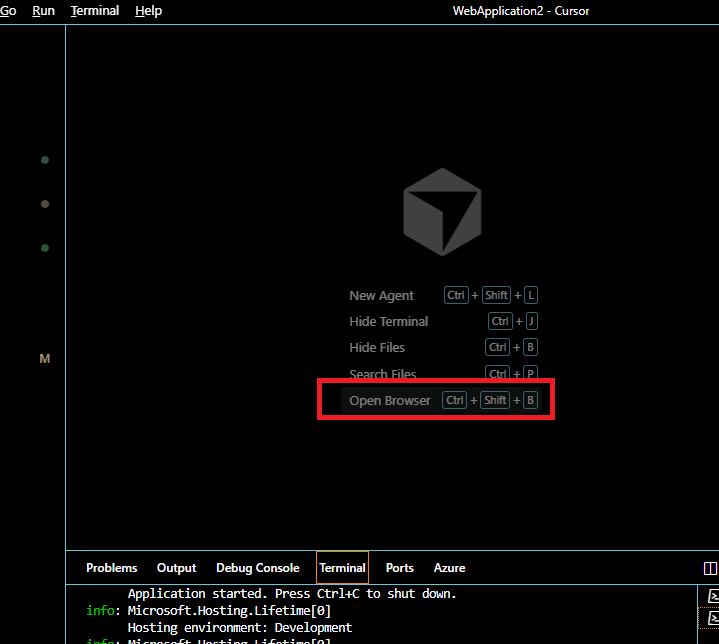The height and width of the screenshot is (644, 719).
Task: Switch to the Azure panel tab
Action: click(x=449, y=568)
